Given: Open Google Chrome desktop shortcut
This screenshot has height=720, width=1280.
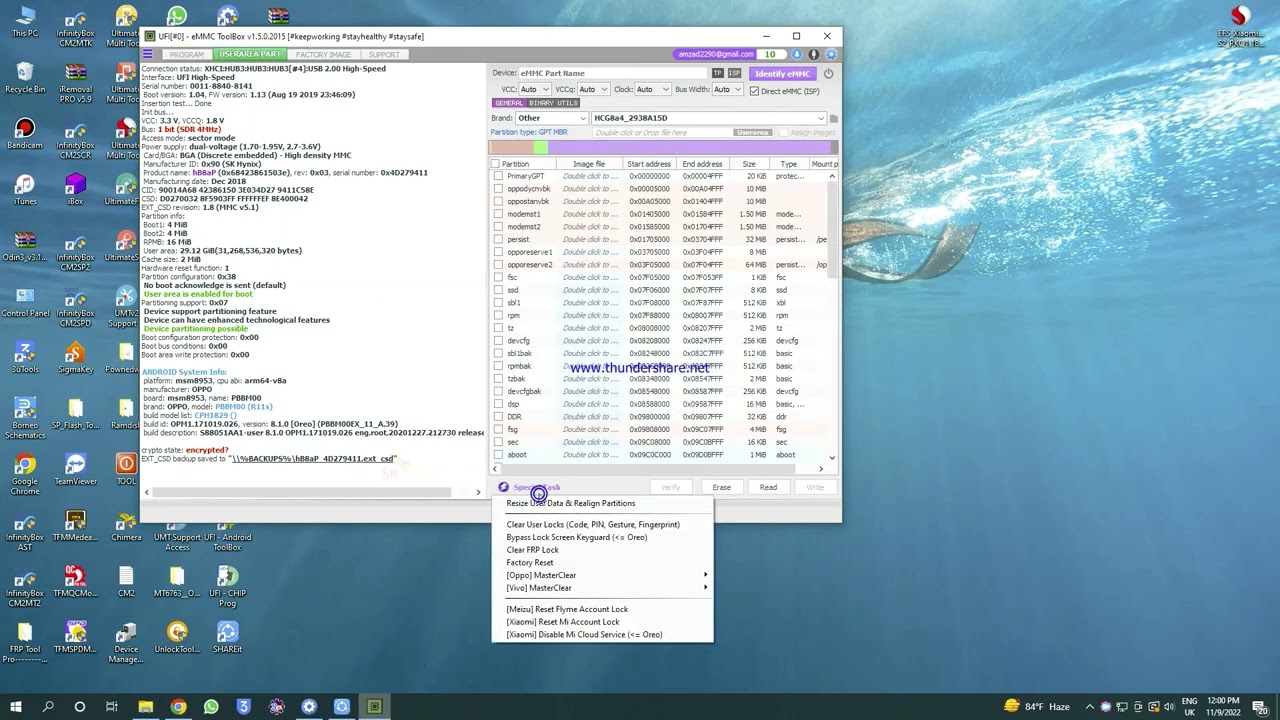Looking at the screenshot, I should coord(25,474).
